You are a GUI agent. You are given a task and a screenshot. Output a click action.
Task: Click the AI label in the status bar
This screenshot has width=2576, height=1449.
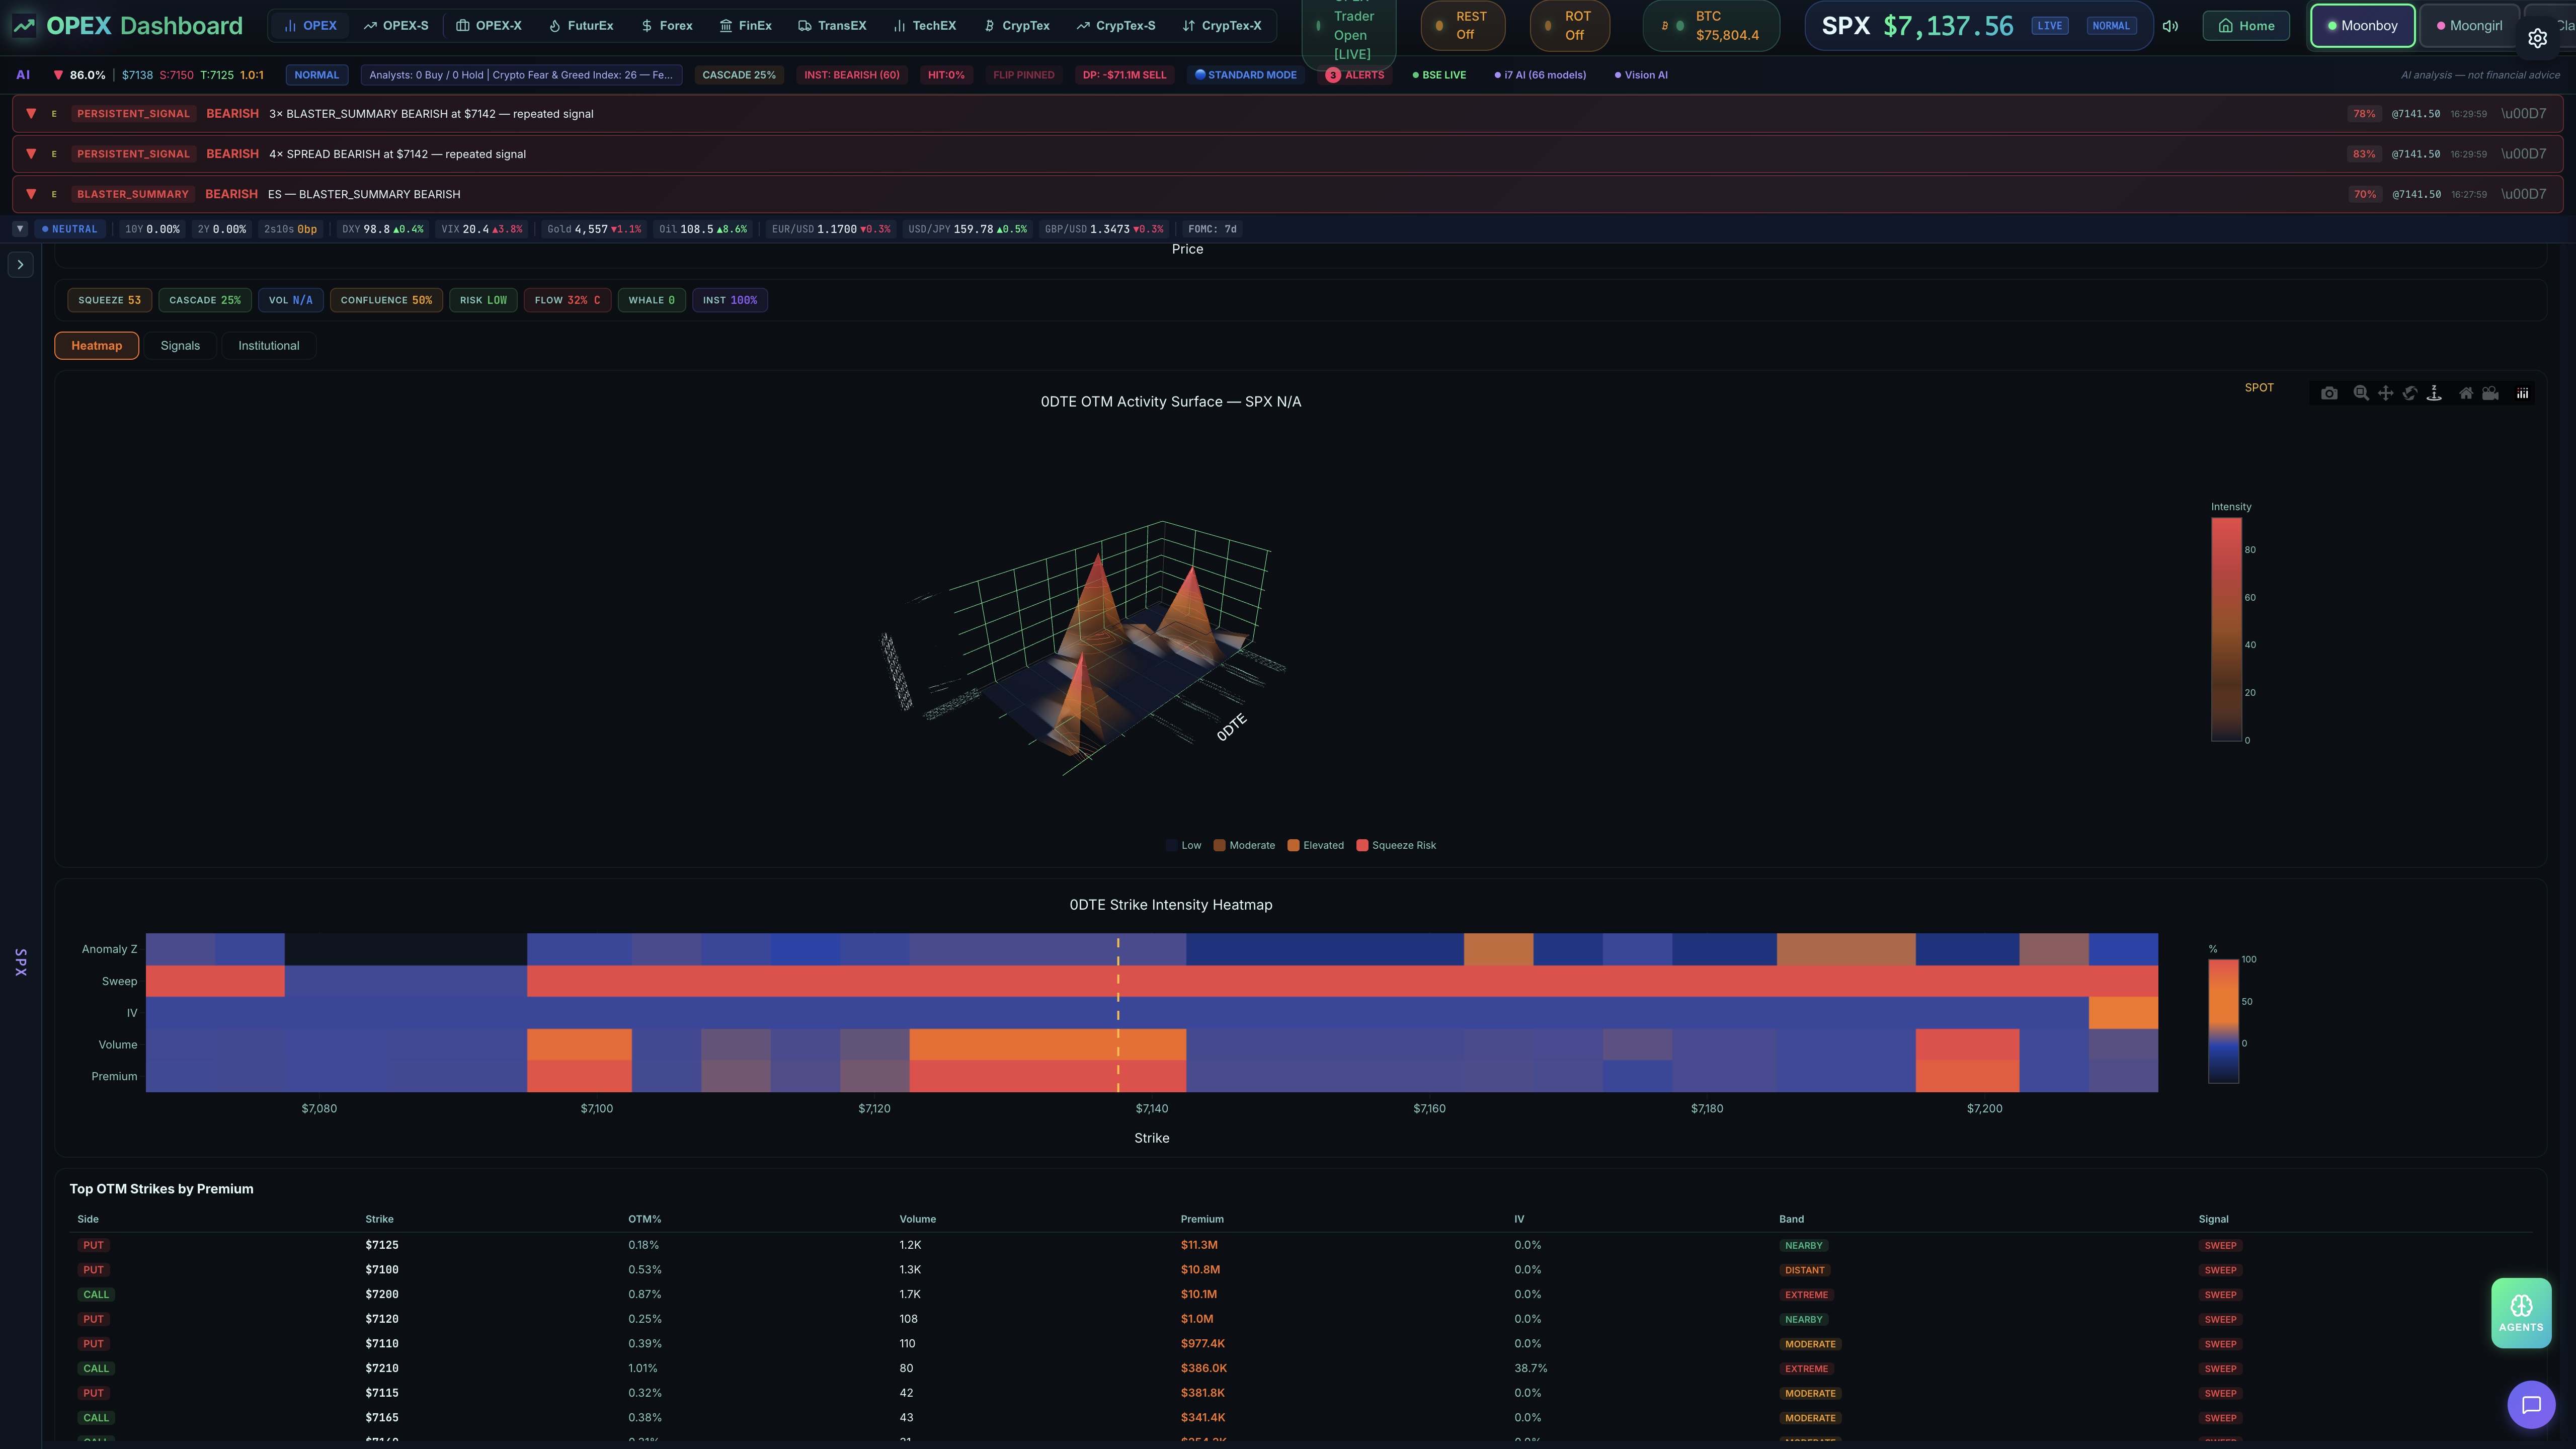tap(23, 75)
